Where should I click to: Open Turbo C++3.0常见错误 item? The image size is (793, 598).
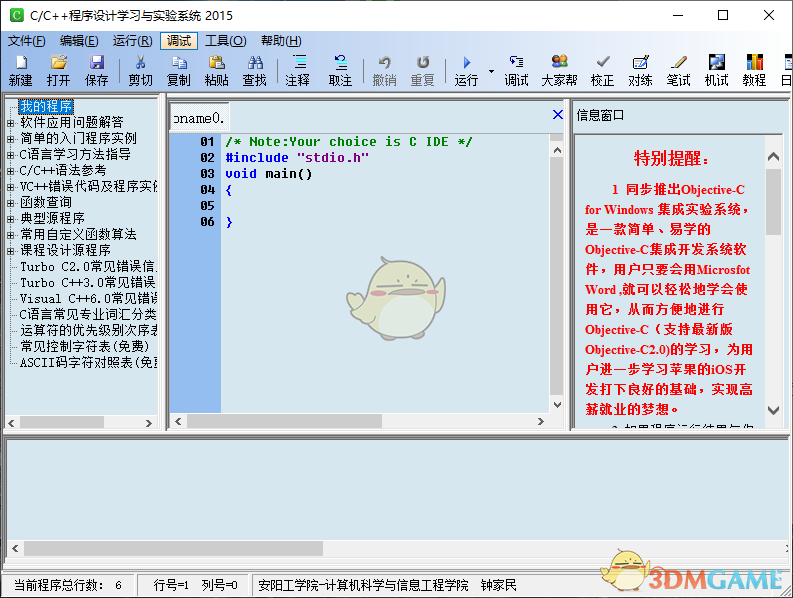pyautogui.click(x=88, y=282)
